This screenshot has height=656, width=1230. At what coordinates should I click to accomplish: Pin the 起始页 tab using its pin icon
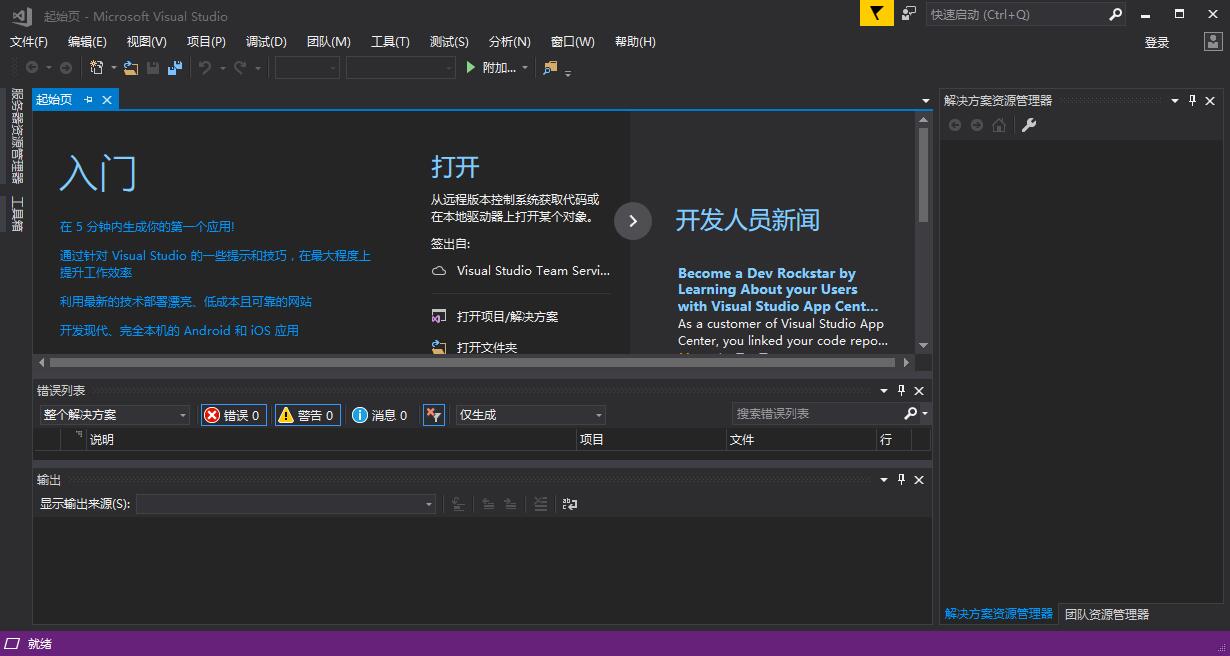88,99
